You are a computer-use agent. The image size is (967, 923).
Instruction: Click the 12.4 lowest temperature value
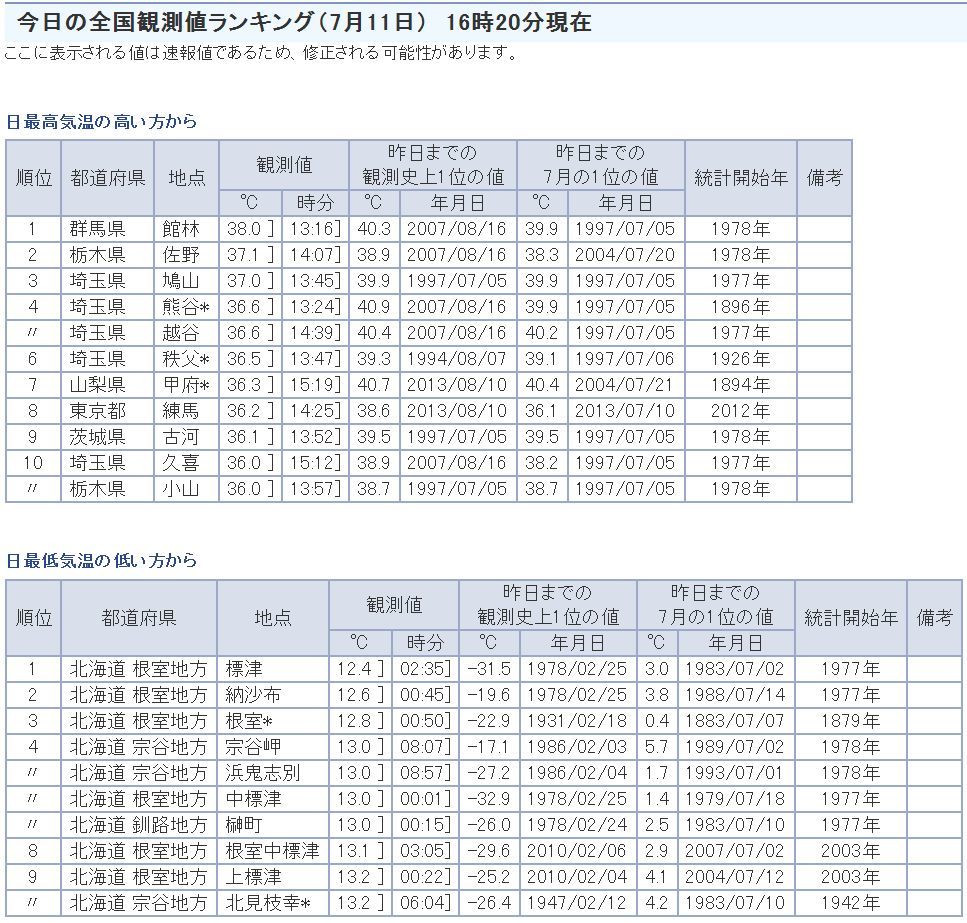[x=353, y=669]
